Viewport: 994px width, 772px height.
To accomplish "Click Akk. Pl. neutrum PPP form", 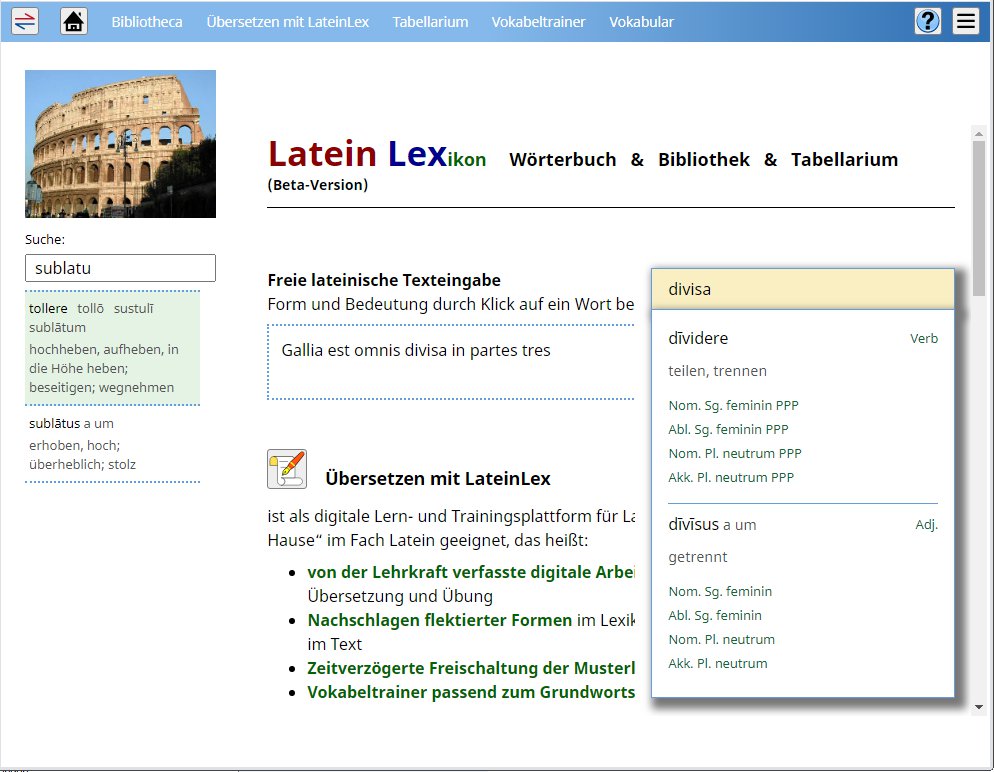I will pos(731,478).
